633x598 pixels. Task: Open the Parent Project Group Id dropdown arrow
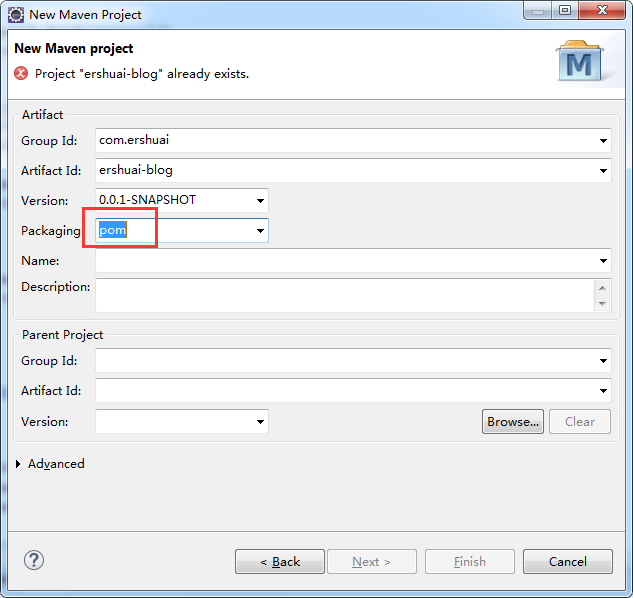tap(603, 361)
